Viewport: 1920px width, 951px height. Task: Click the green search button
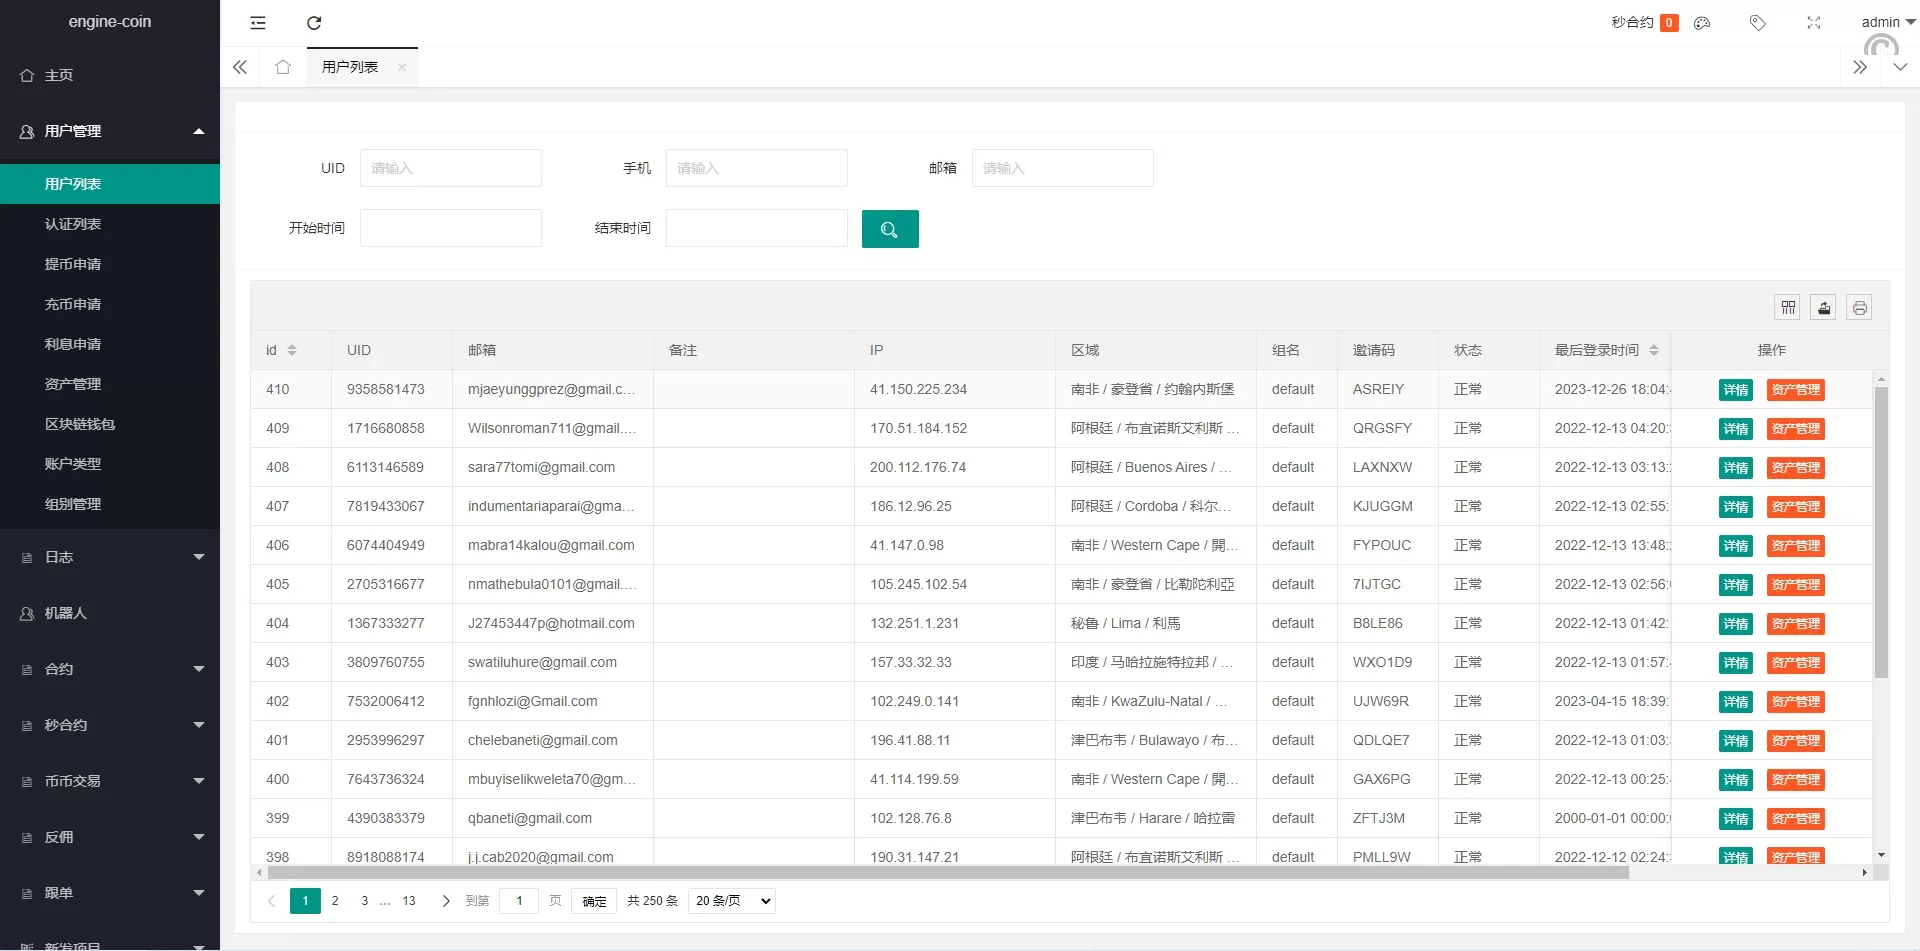[x=889, y=229]
